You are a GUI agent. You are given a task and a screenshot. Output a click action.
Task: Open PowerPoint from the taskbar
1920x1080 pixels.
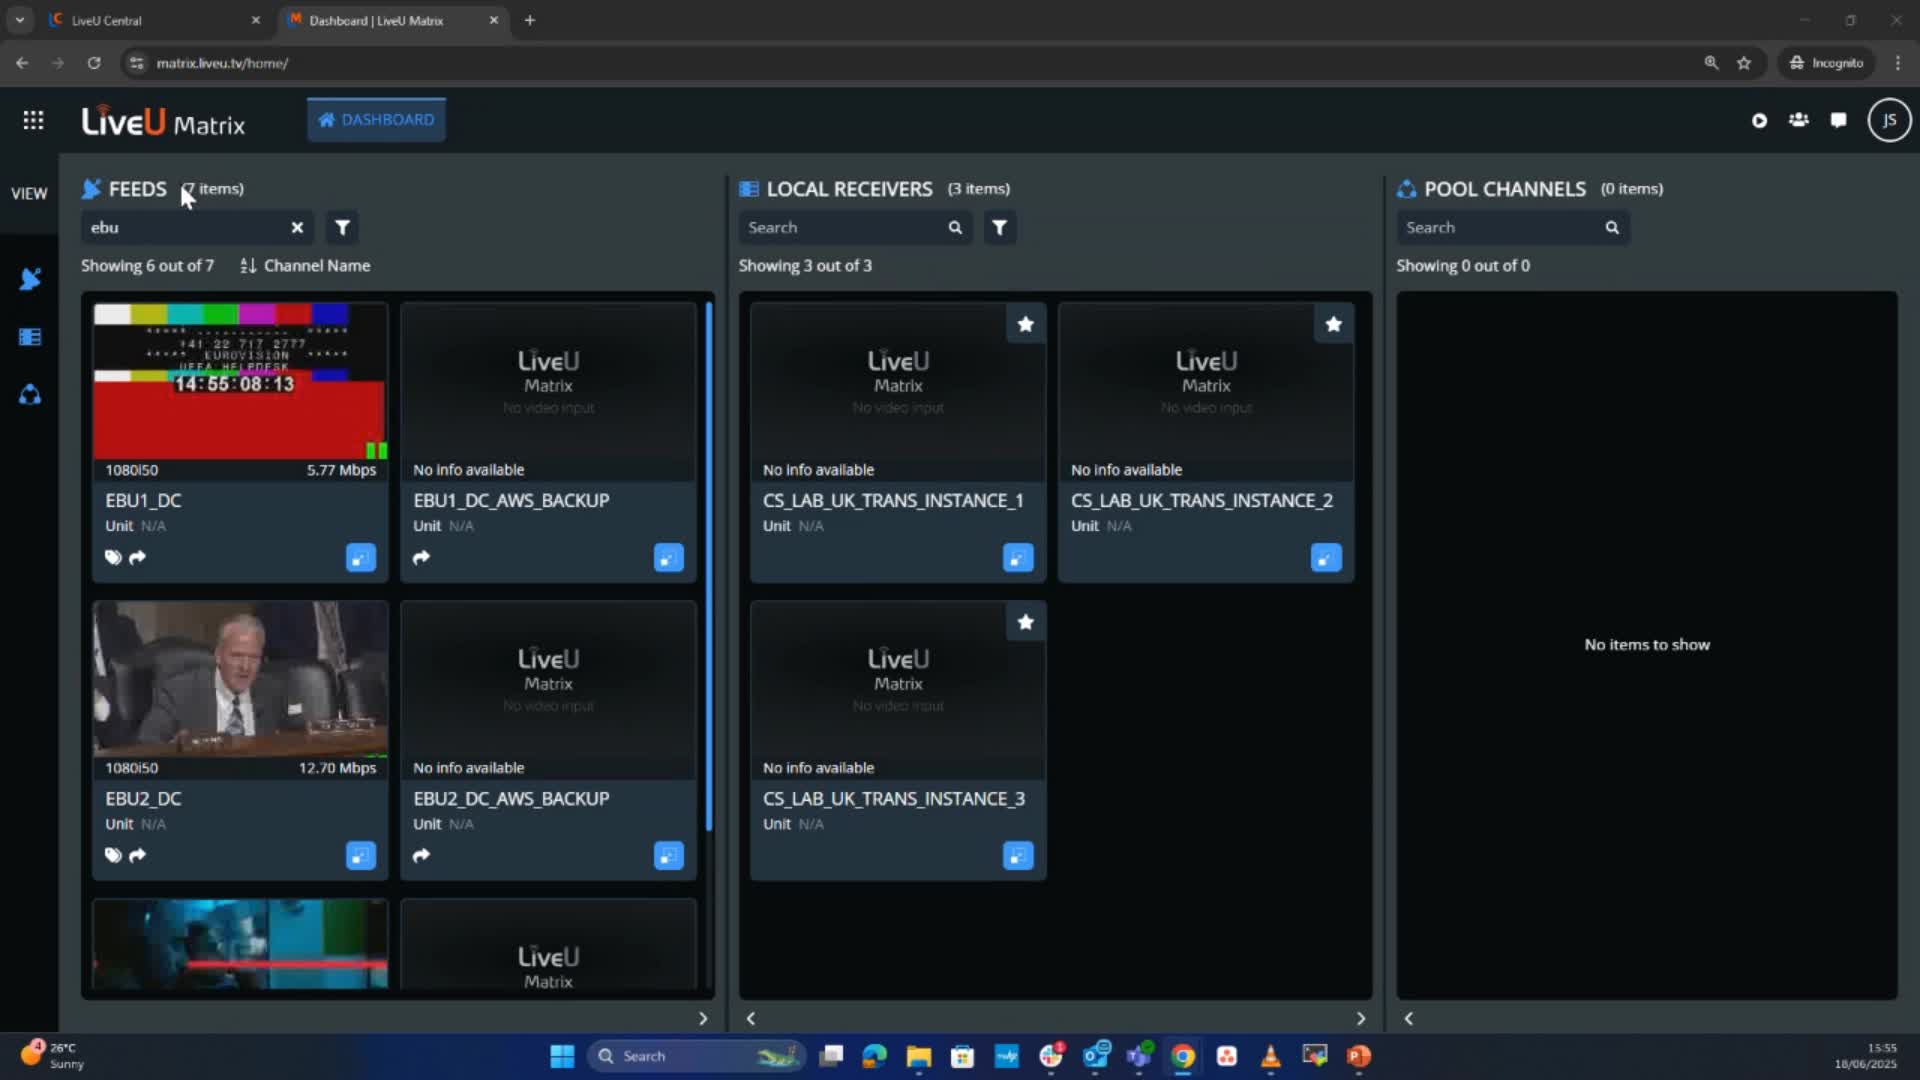(x=1358, y=1056)
